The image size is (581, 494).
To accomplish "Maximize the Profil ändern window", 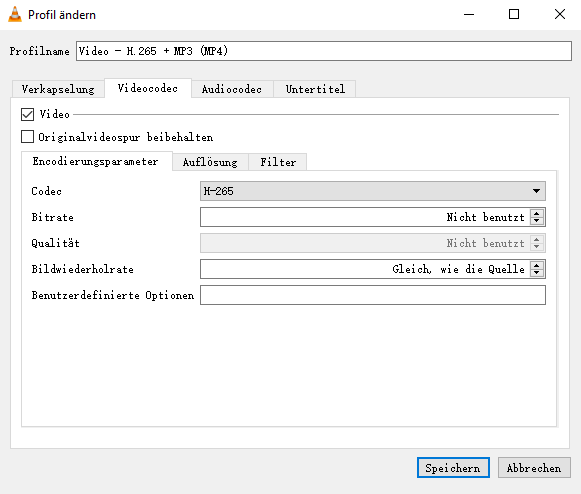I will [514, 14].
